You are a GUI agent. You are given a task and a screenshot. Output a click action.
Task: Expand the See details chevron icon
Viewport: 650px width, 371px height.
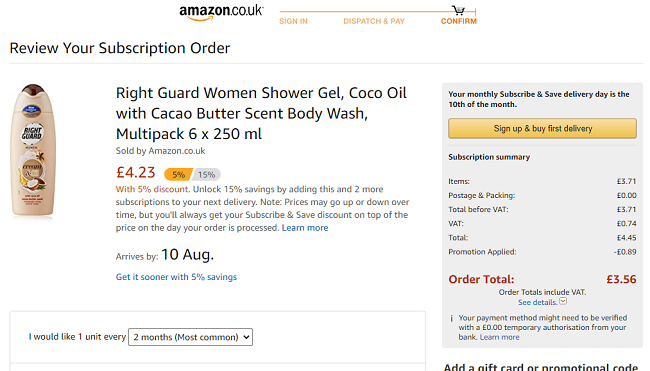(563, 301)
